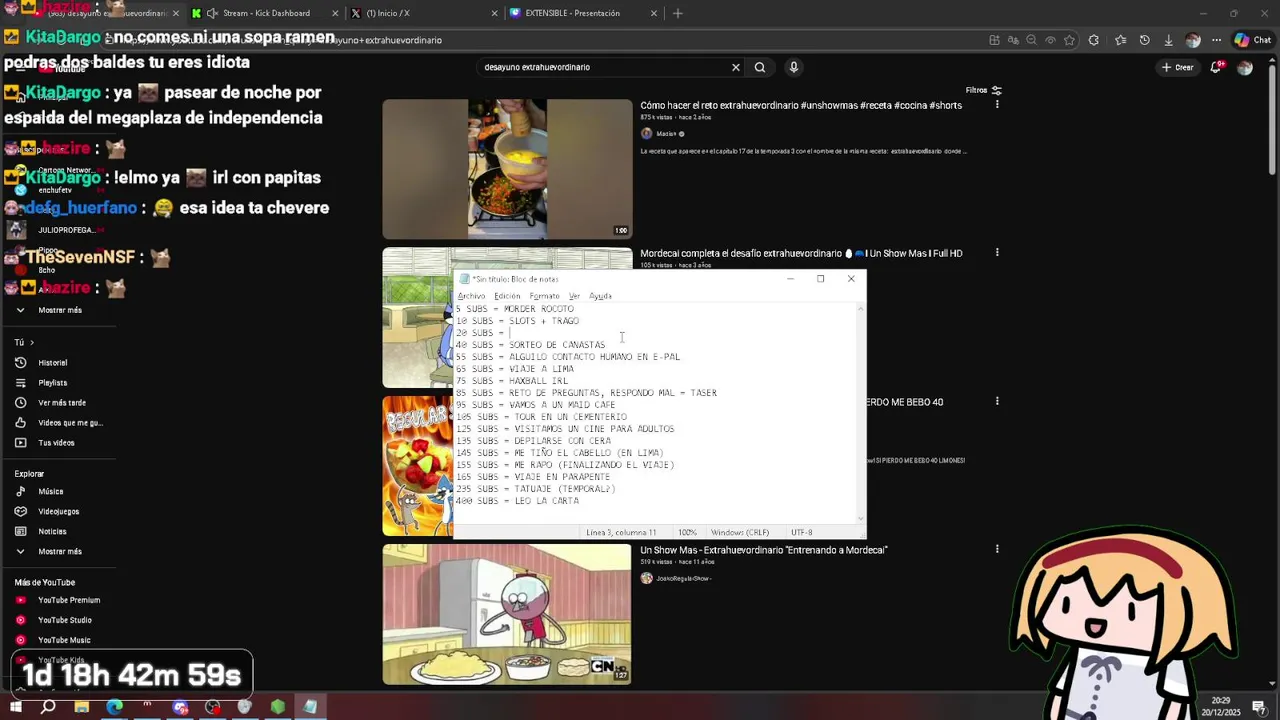Image resolution: width=1280 pixels, height=720 pixels.
Task: Click the YouTube search magnifier button
Action: pyautogui.click(x=760, y=67)
